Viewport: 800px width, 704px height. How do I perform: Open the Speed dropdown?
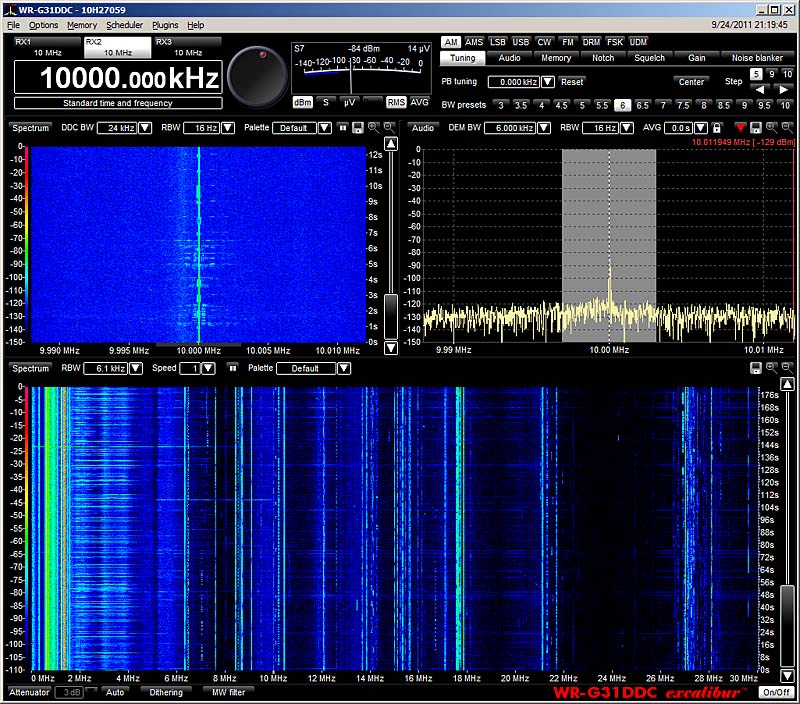208,368
